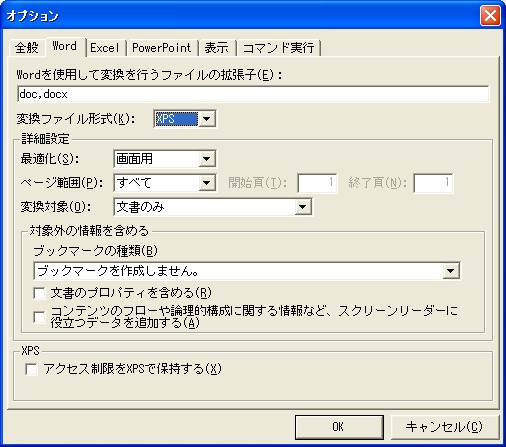
Task: Click the 開始頁 number field
Action: tap(317, 183)
